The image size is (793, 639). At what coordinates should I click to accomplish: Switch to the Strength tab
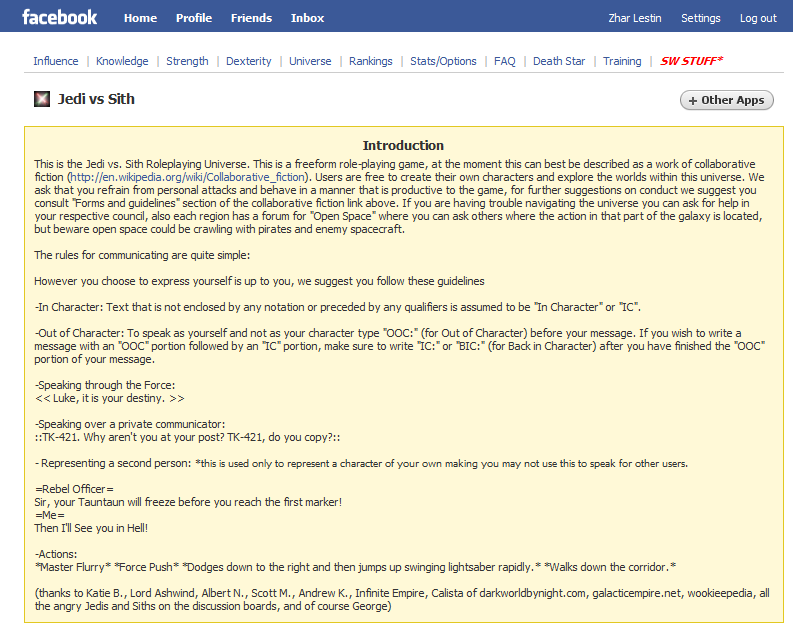point(187,61)
